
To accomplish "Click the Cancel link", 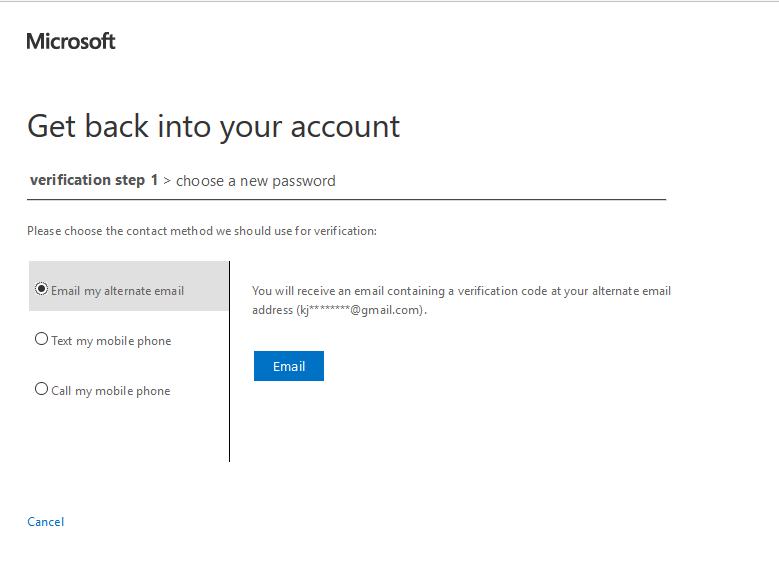I will pos(46,522).
